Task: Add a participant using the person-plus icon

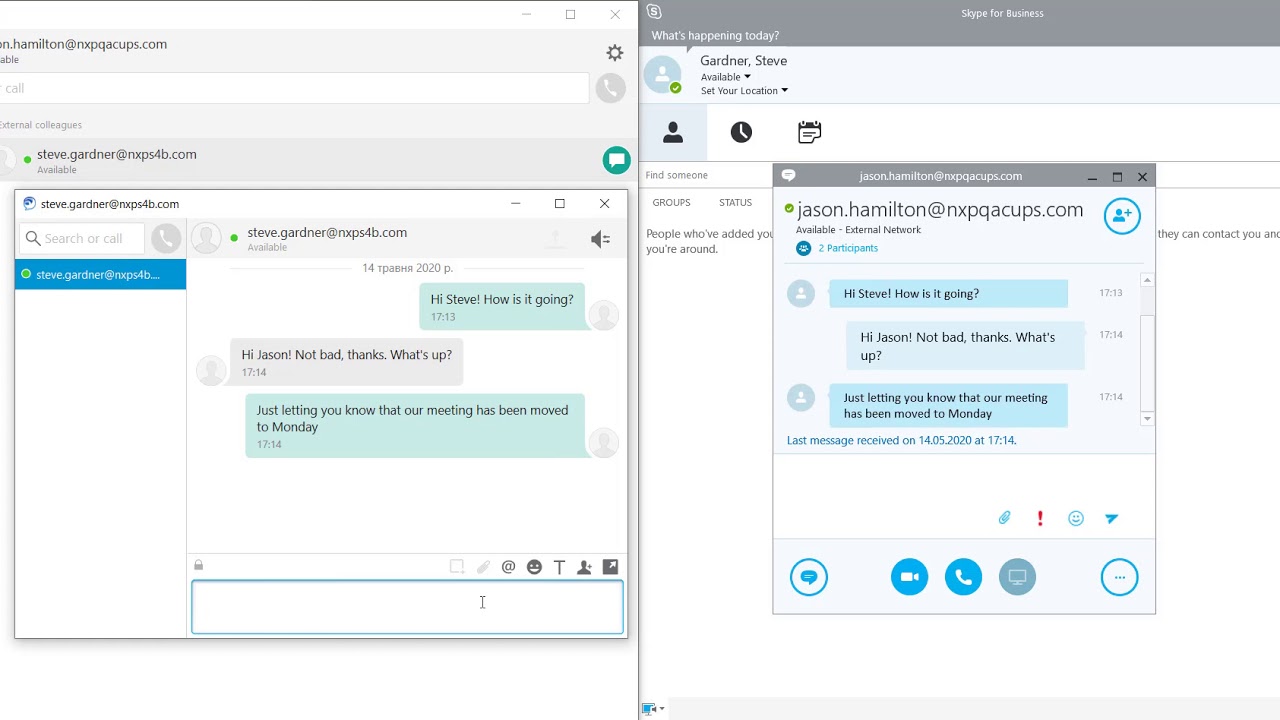Action: tap(585, 567)
